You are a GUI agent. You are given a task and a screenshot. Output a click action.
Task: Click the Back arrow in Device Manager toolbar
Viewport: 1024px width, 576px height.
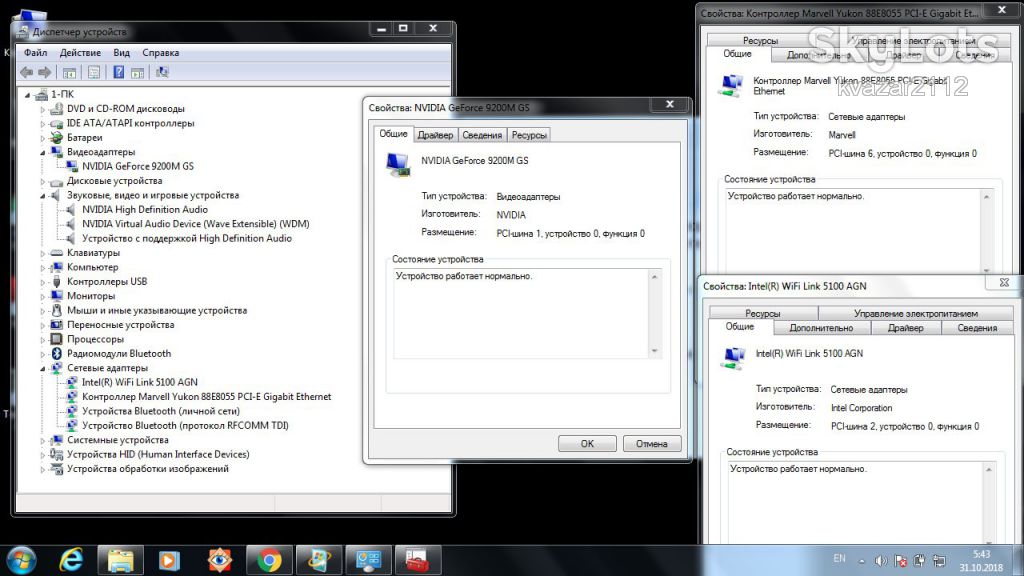coord(27,72)
